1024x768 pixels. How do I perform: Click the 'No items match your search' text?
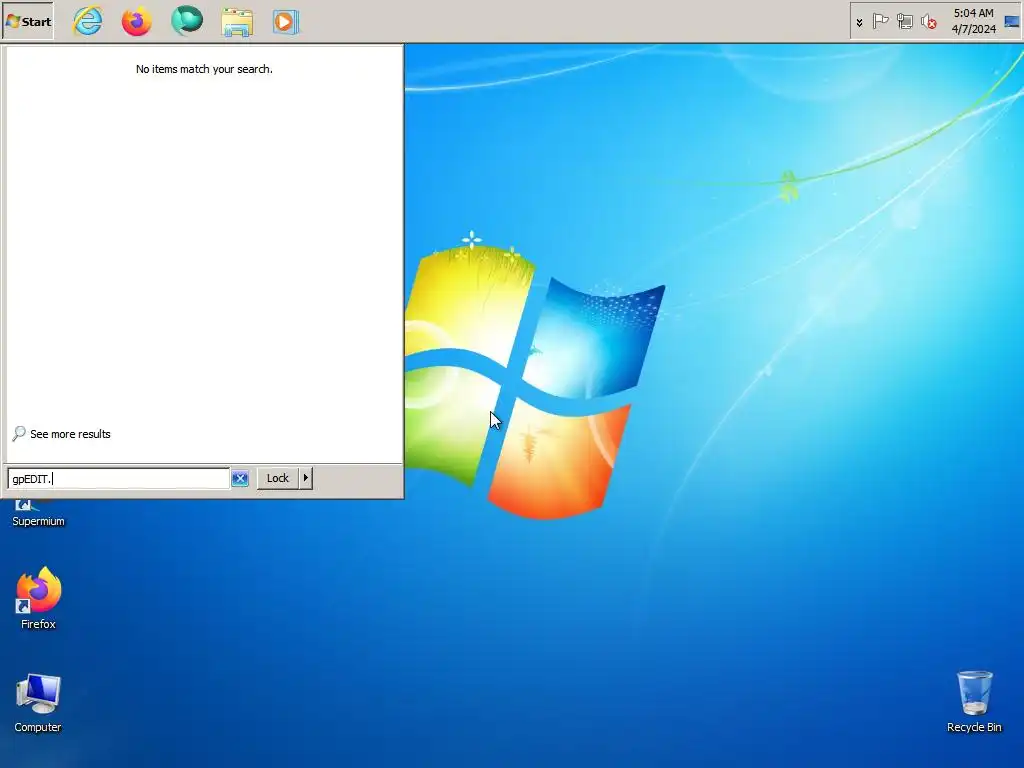[204, 69]
